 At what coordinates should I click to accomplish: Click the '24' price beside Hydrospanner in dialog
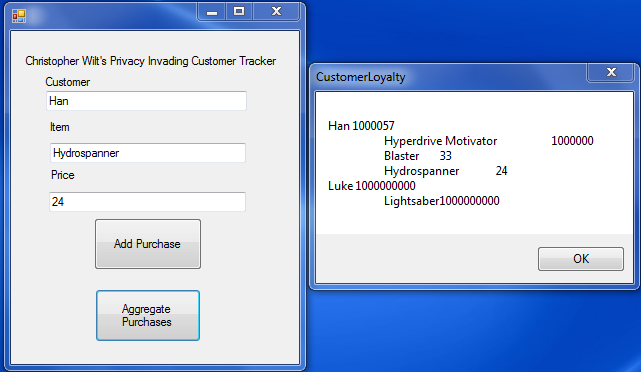[x=502, y=171]
